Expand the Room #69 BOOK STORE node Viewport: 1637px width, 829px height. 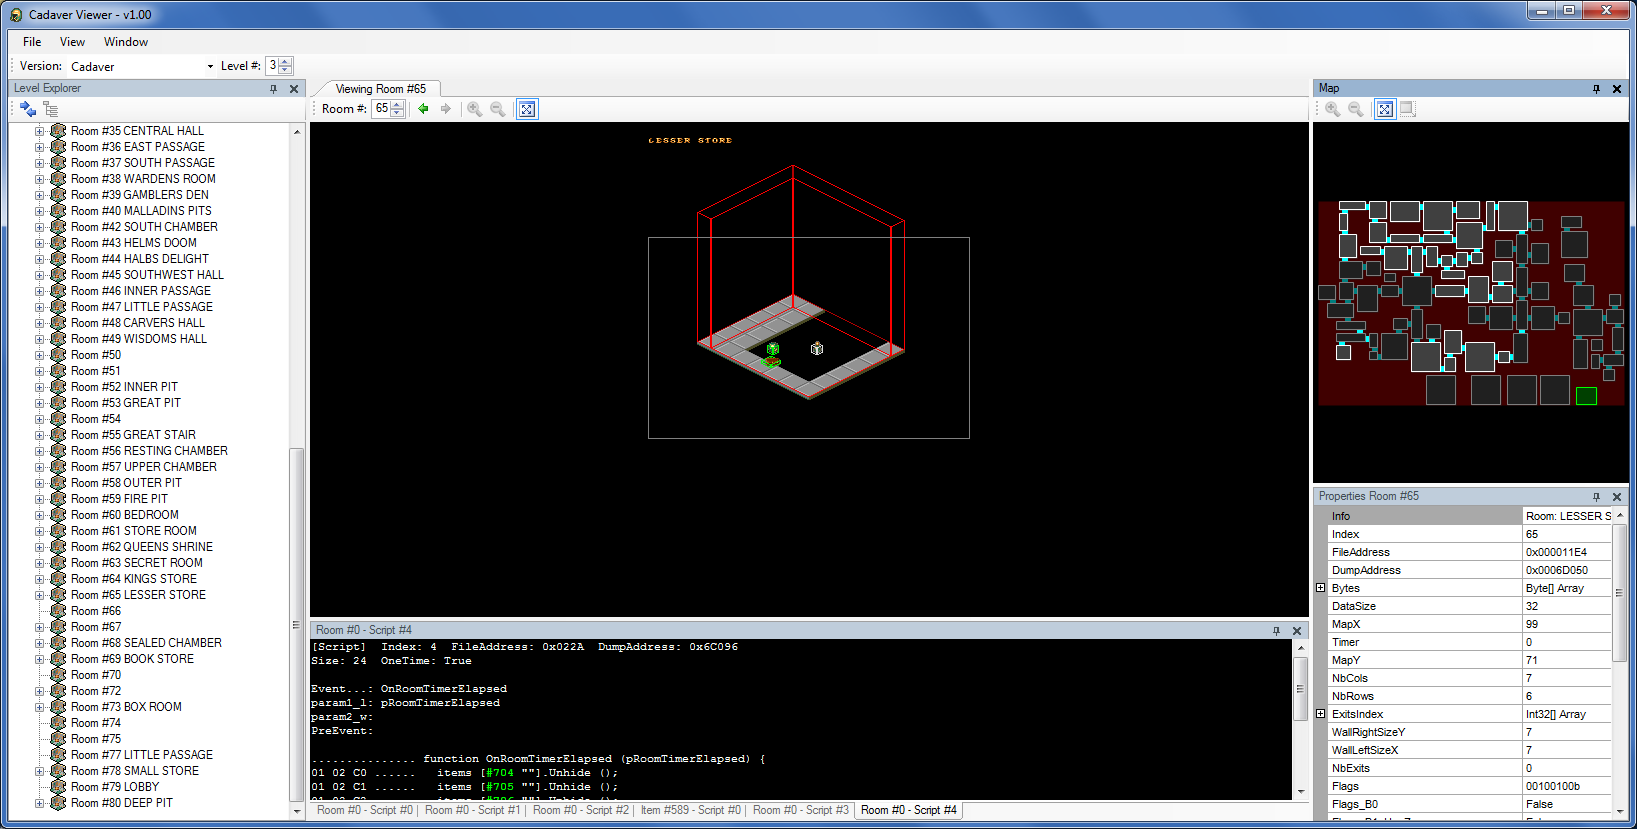pos(39,659)
